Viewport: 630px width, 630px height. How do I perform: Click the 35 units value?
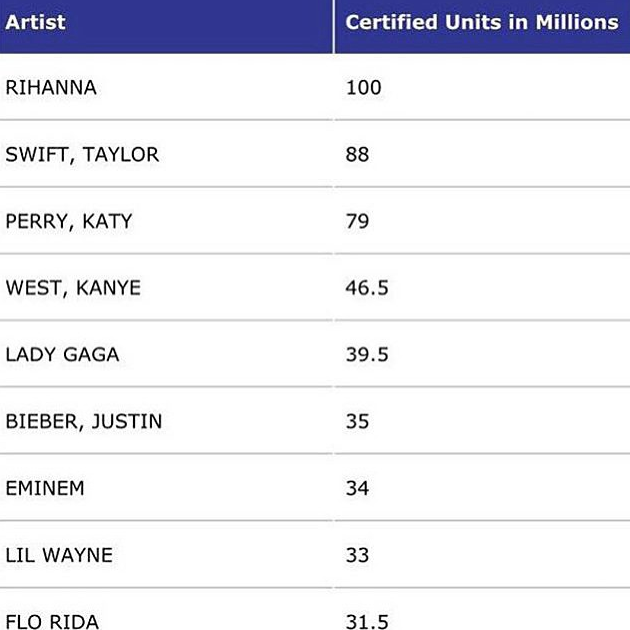click(357, 421)
